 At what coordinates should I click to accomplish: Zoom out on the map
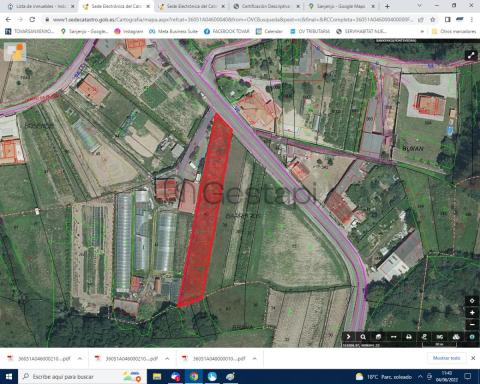(472, 324)
